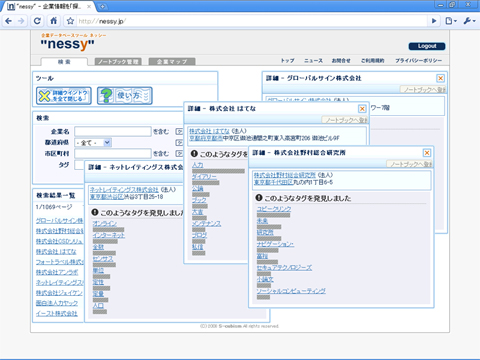Open the ニュース navigation link
This screenshot has height=360, width=480.
313,61
